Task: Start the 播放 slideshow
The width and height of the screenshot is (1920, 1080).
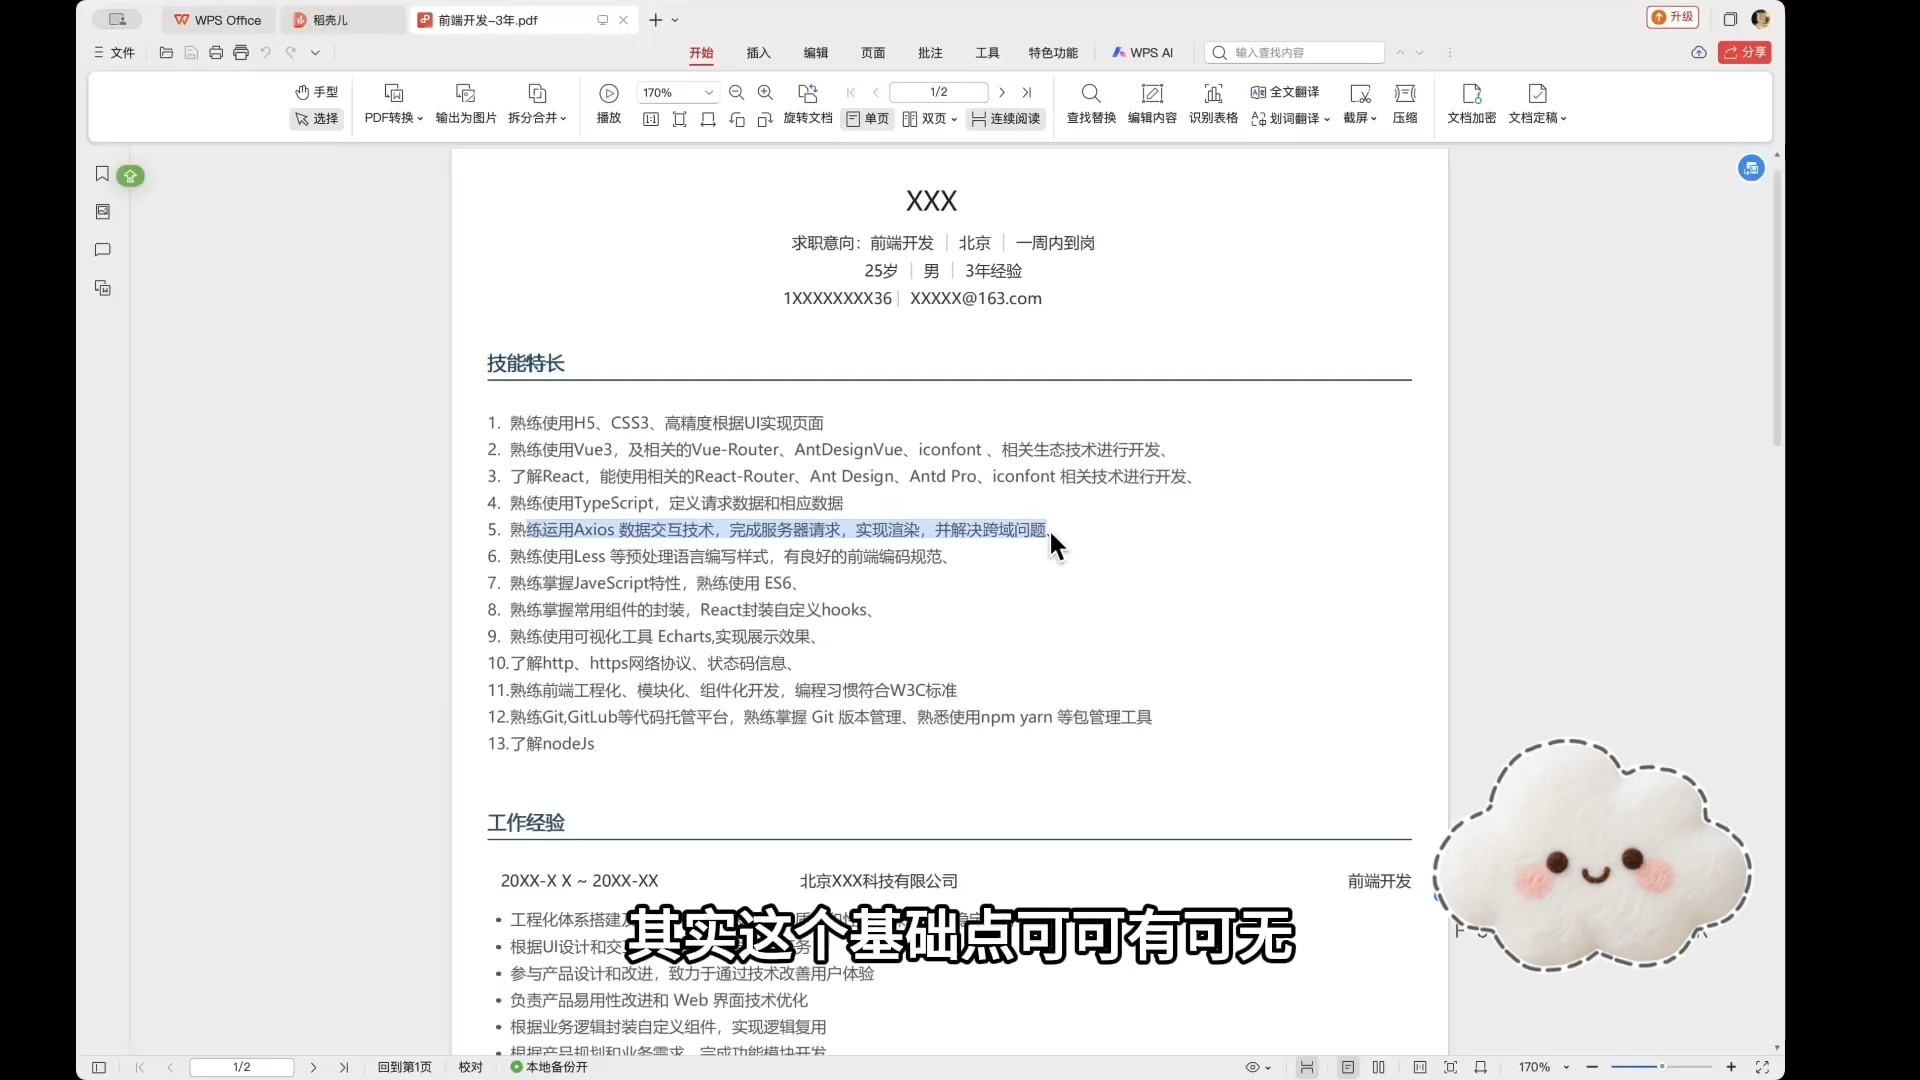Action: click(x=609, y=105)
